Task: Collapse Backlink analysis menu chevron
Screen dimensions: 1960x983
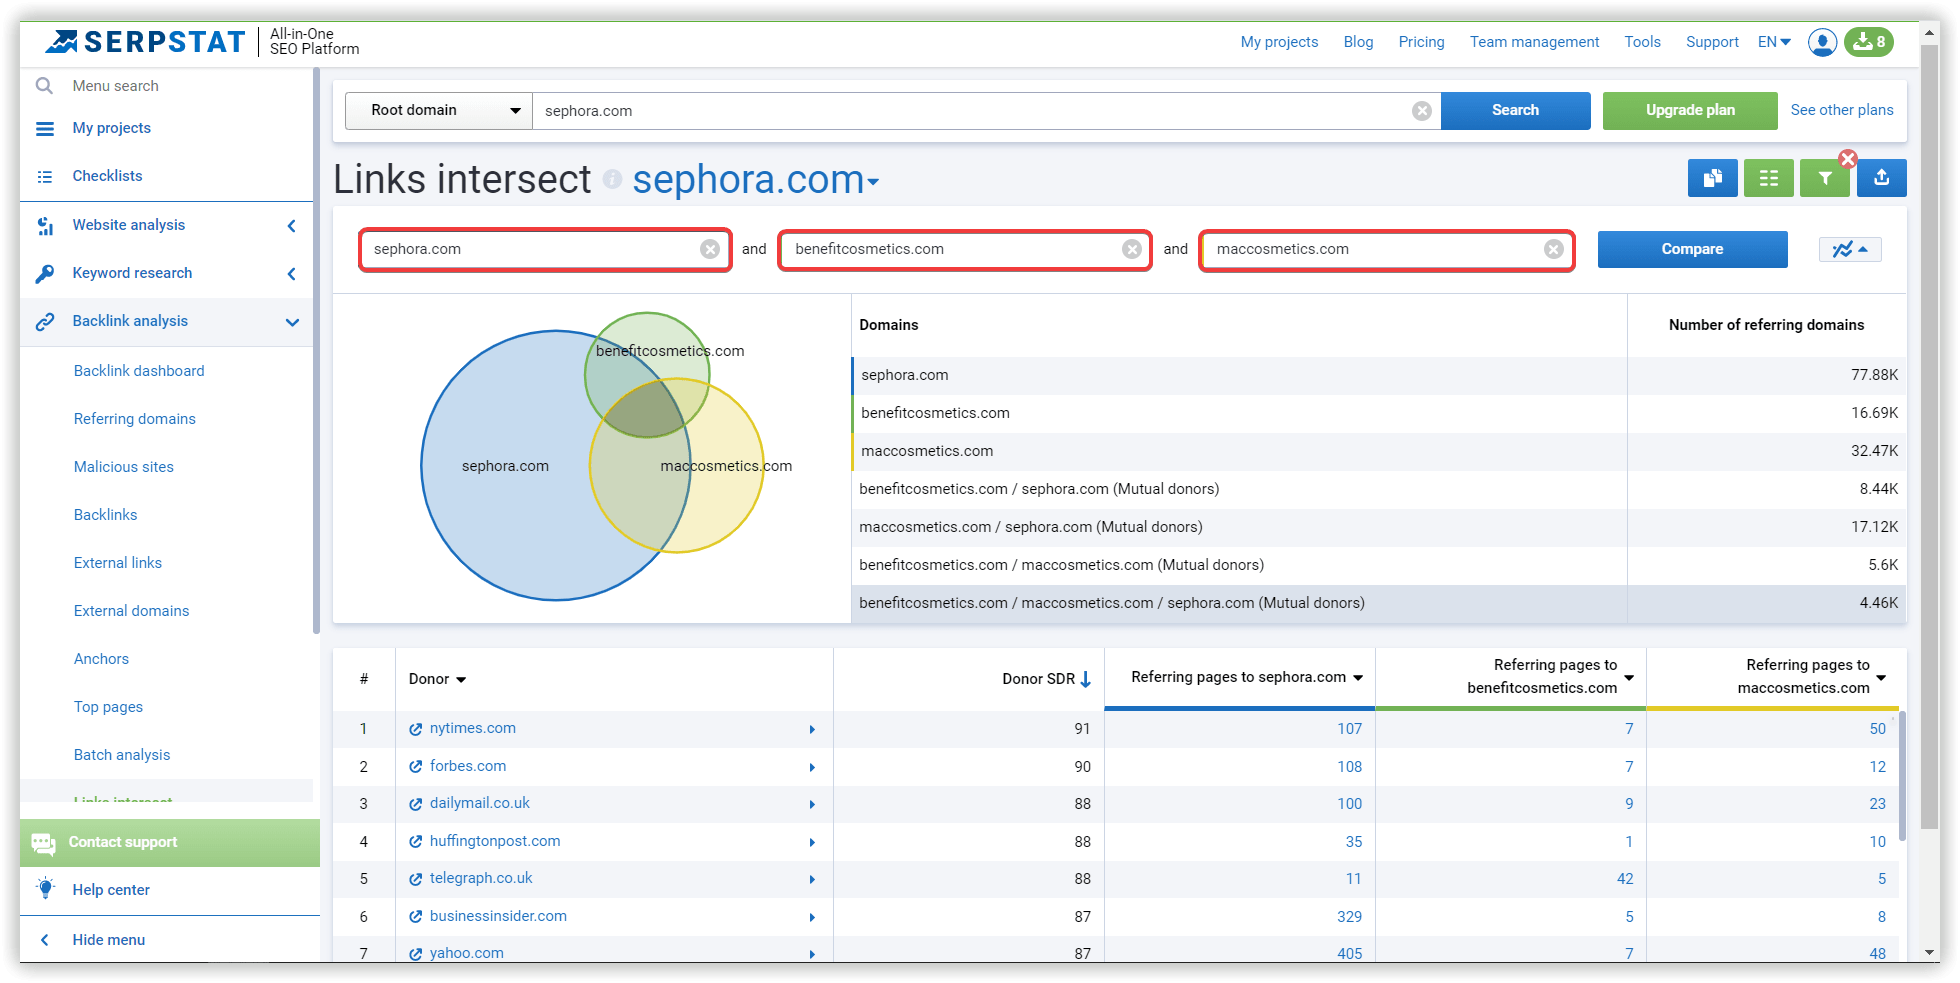Action: [292, 322]
